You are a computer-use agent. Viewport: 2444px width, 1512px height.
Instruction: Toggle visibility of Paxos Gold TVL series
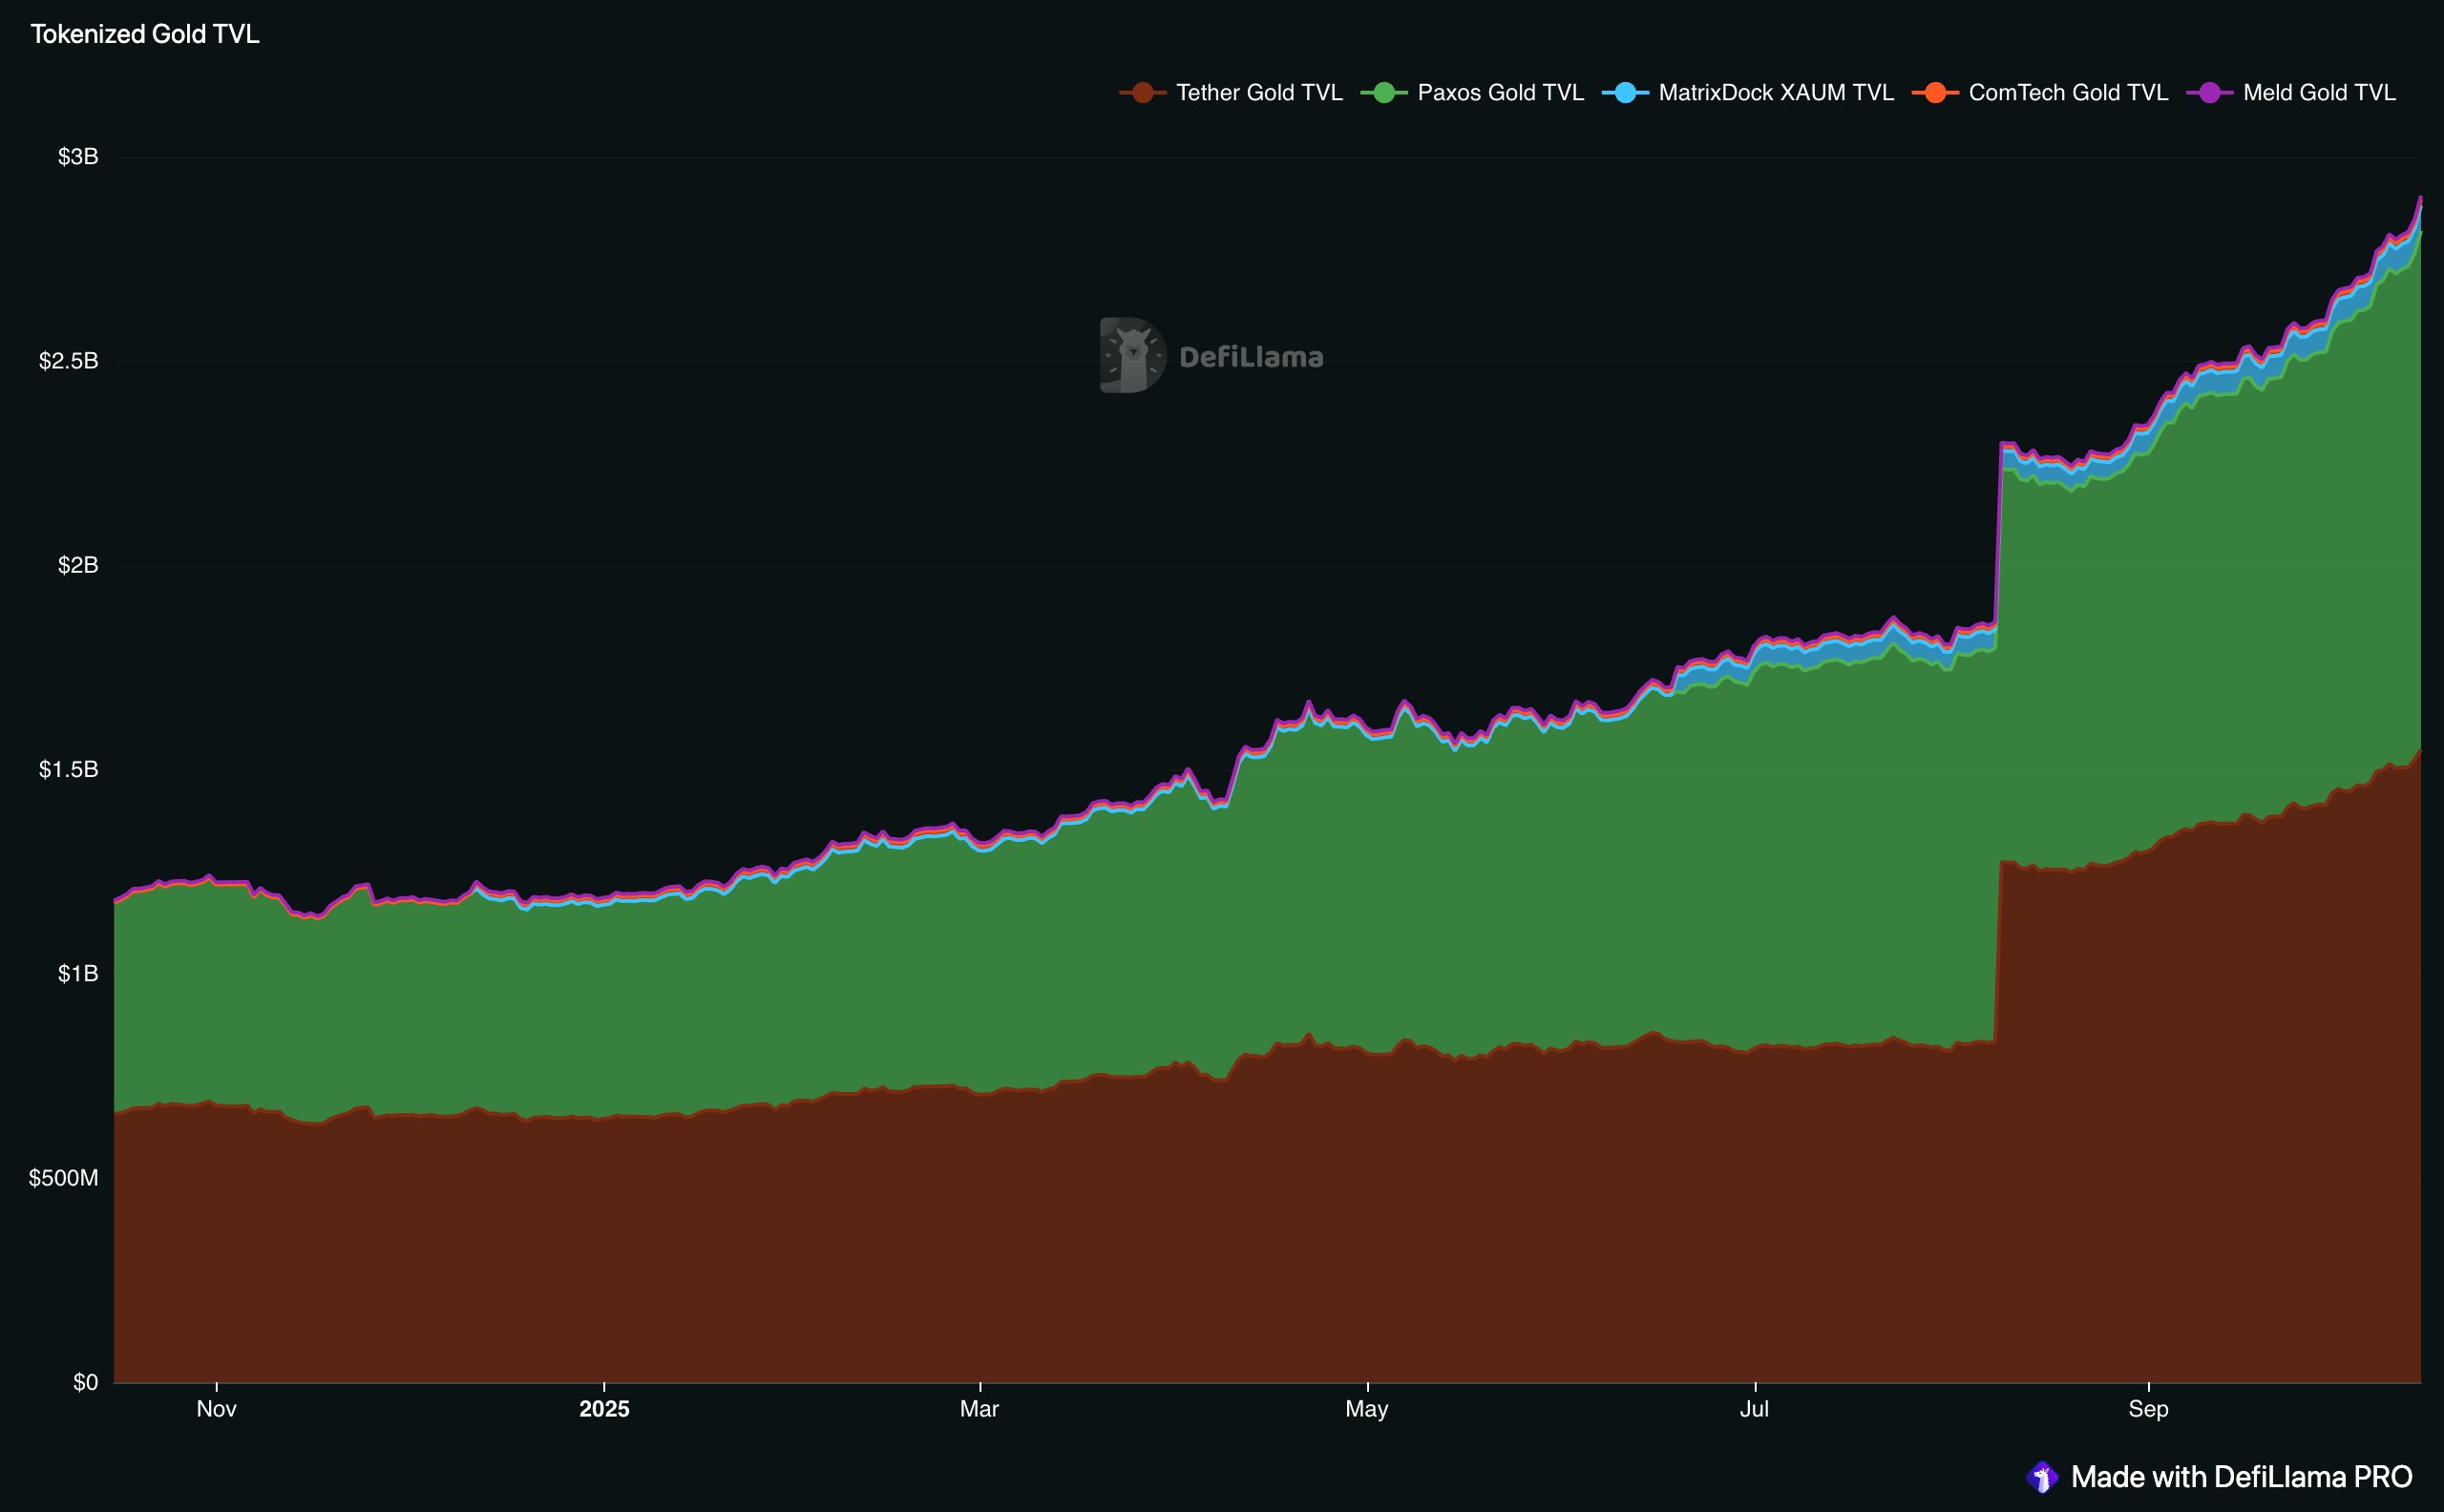point(1500,92)
